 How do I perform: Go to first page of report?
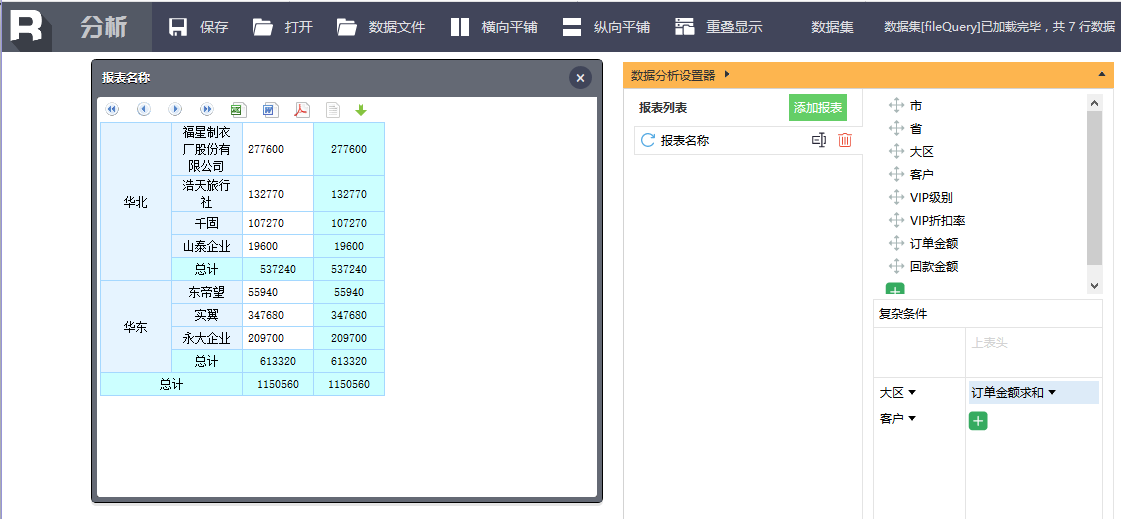(112, 109)
